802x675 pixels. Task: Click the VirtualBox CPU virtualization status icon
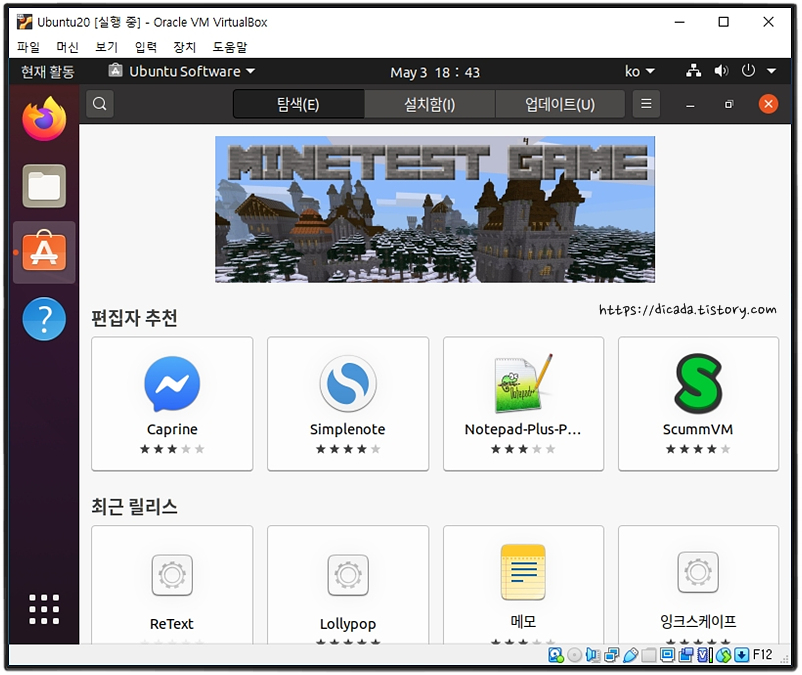pos(705,655)
